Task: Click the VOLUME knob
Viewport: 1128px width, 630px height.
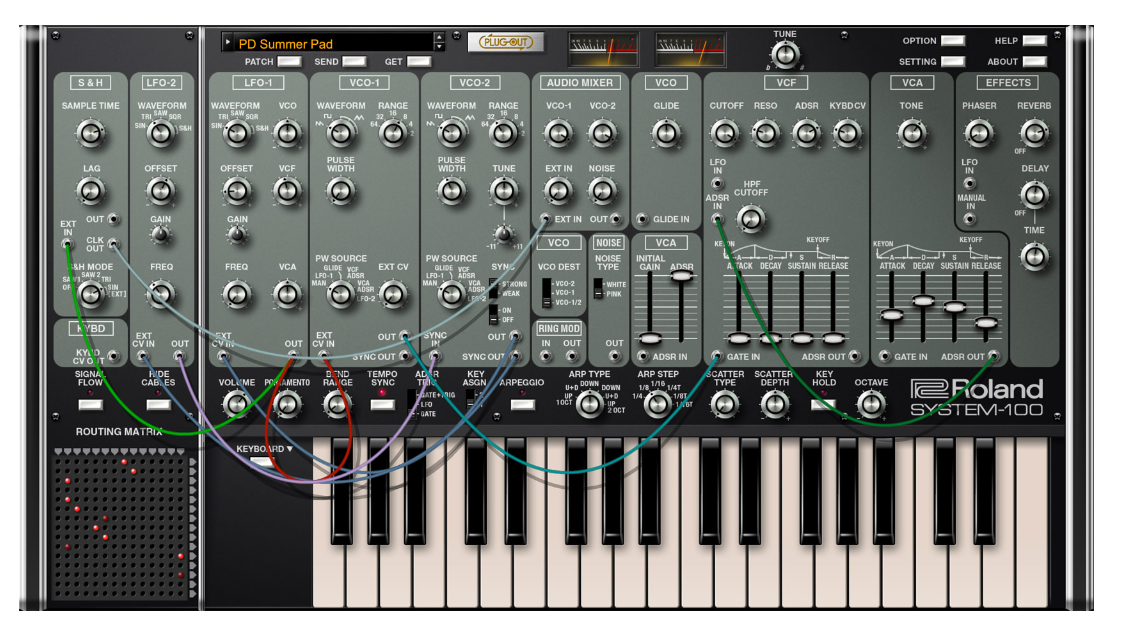Action: (237, 404)
